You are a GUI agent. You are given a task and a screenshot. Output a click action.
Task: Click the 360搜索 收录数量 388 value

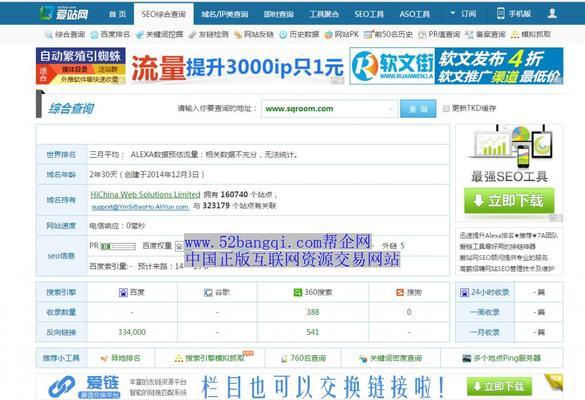pos(313,312)
